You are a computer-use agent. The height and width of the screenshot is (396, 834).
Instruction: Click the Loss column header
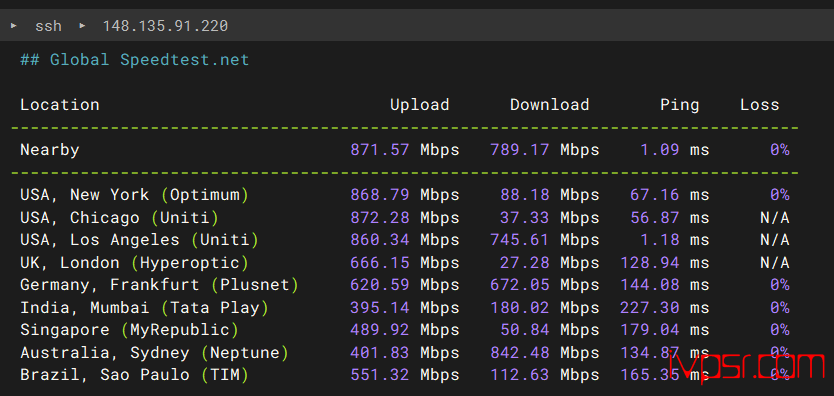pos(759,105)
